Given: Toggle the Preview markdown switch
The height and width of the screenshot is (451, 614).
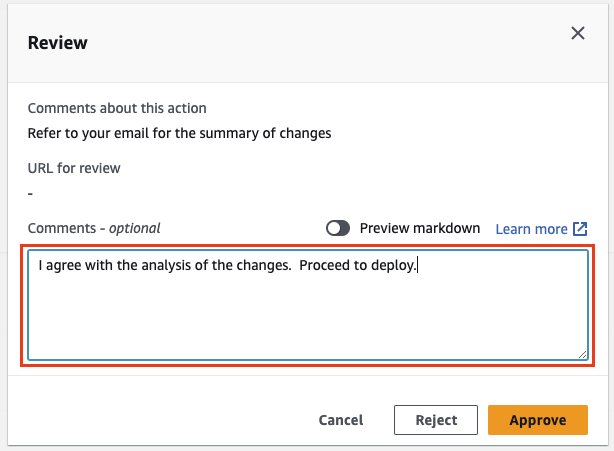Looking at the screenshot, I should tap(338, 228).
